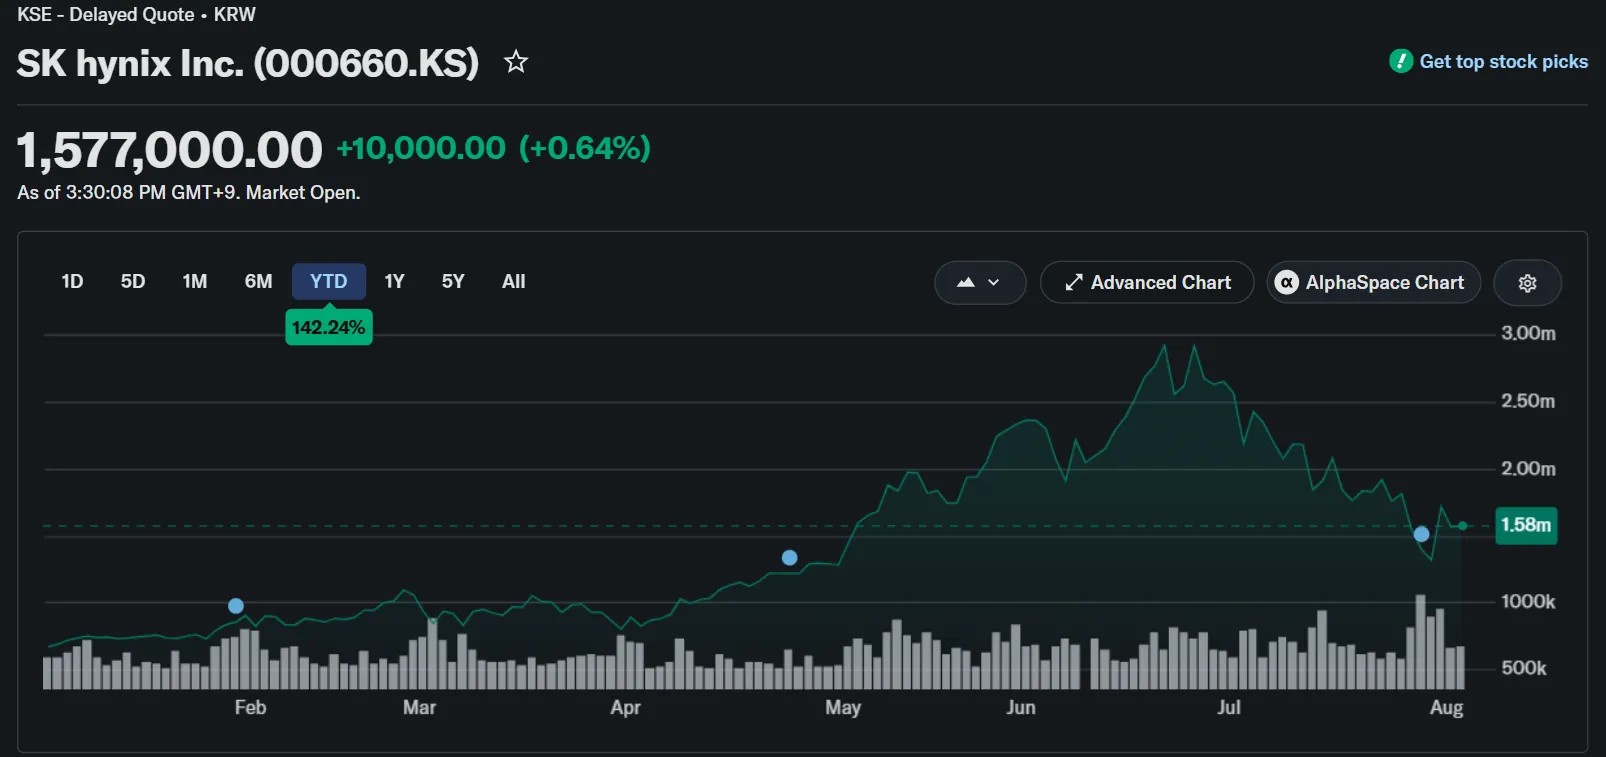The width and height of the screenshot is (1606, 757).
Task: Click the late-July blue event marker
Action: click(x=1421, y=534)
